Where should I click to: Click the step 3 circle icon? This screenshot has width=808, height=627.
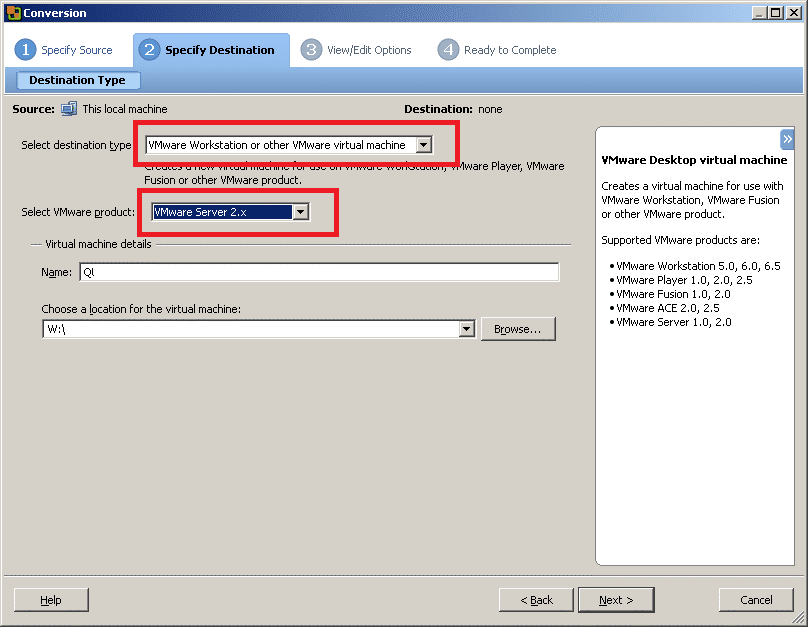pos(311,50)
